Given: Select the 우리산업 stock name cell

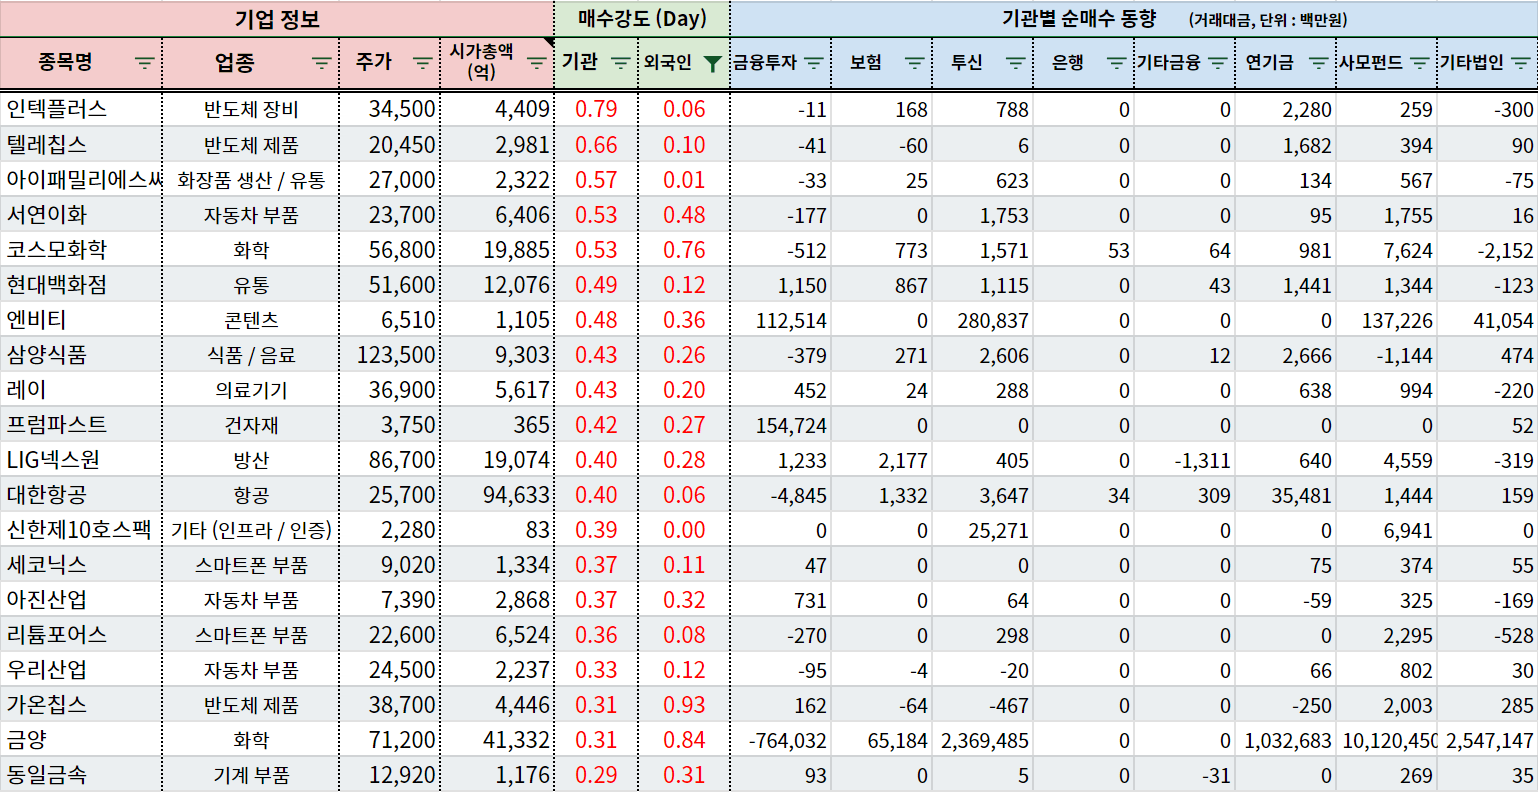Looking at the screenshot, I should (x=81, y=670).
